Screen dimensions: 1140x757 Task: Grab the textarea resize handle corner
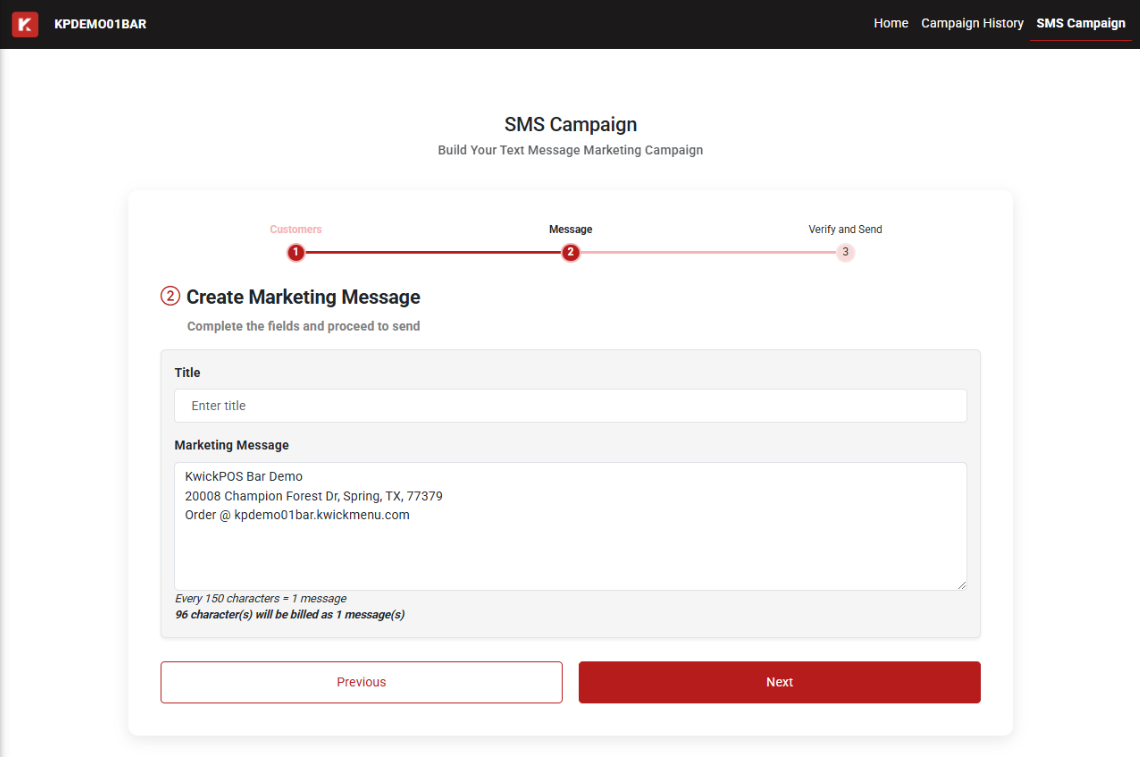pyautogui.click(x=962, y=585)
